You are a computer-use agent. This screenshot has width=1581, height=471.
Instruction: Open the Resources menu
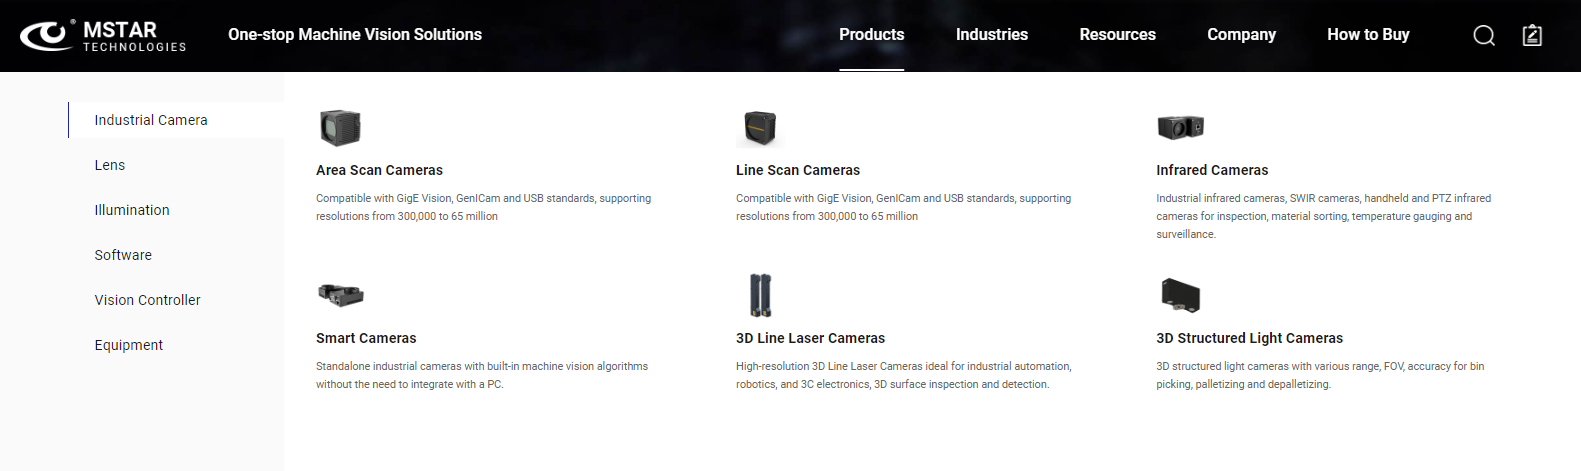tap(1117, 35)
